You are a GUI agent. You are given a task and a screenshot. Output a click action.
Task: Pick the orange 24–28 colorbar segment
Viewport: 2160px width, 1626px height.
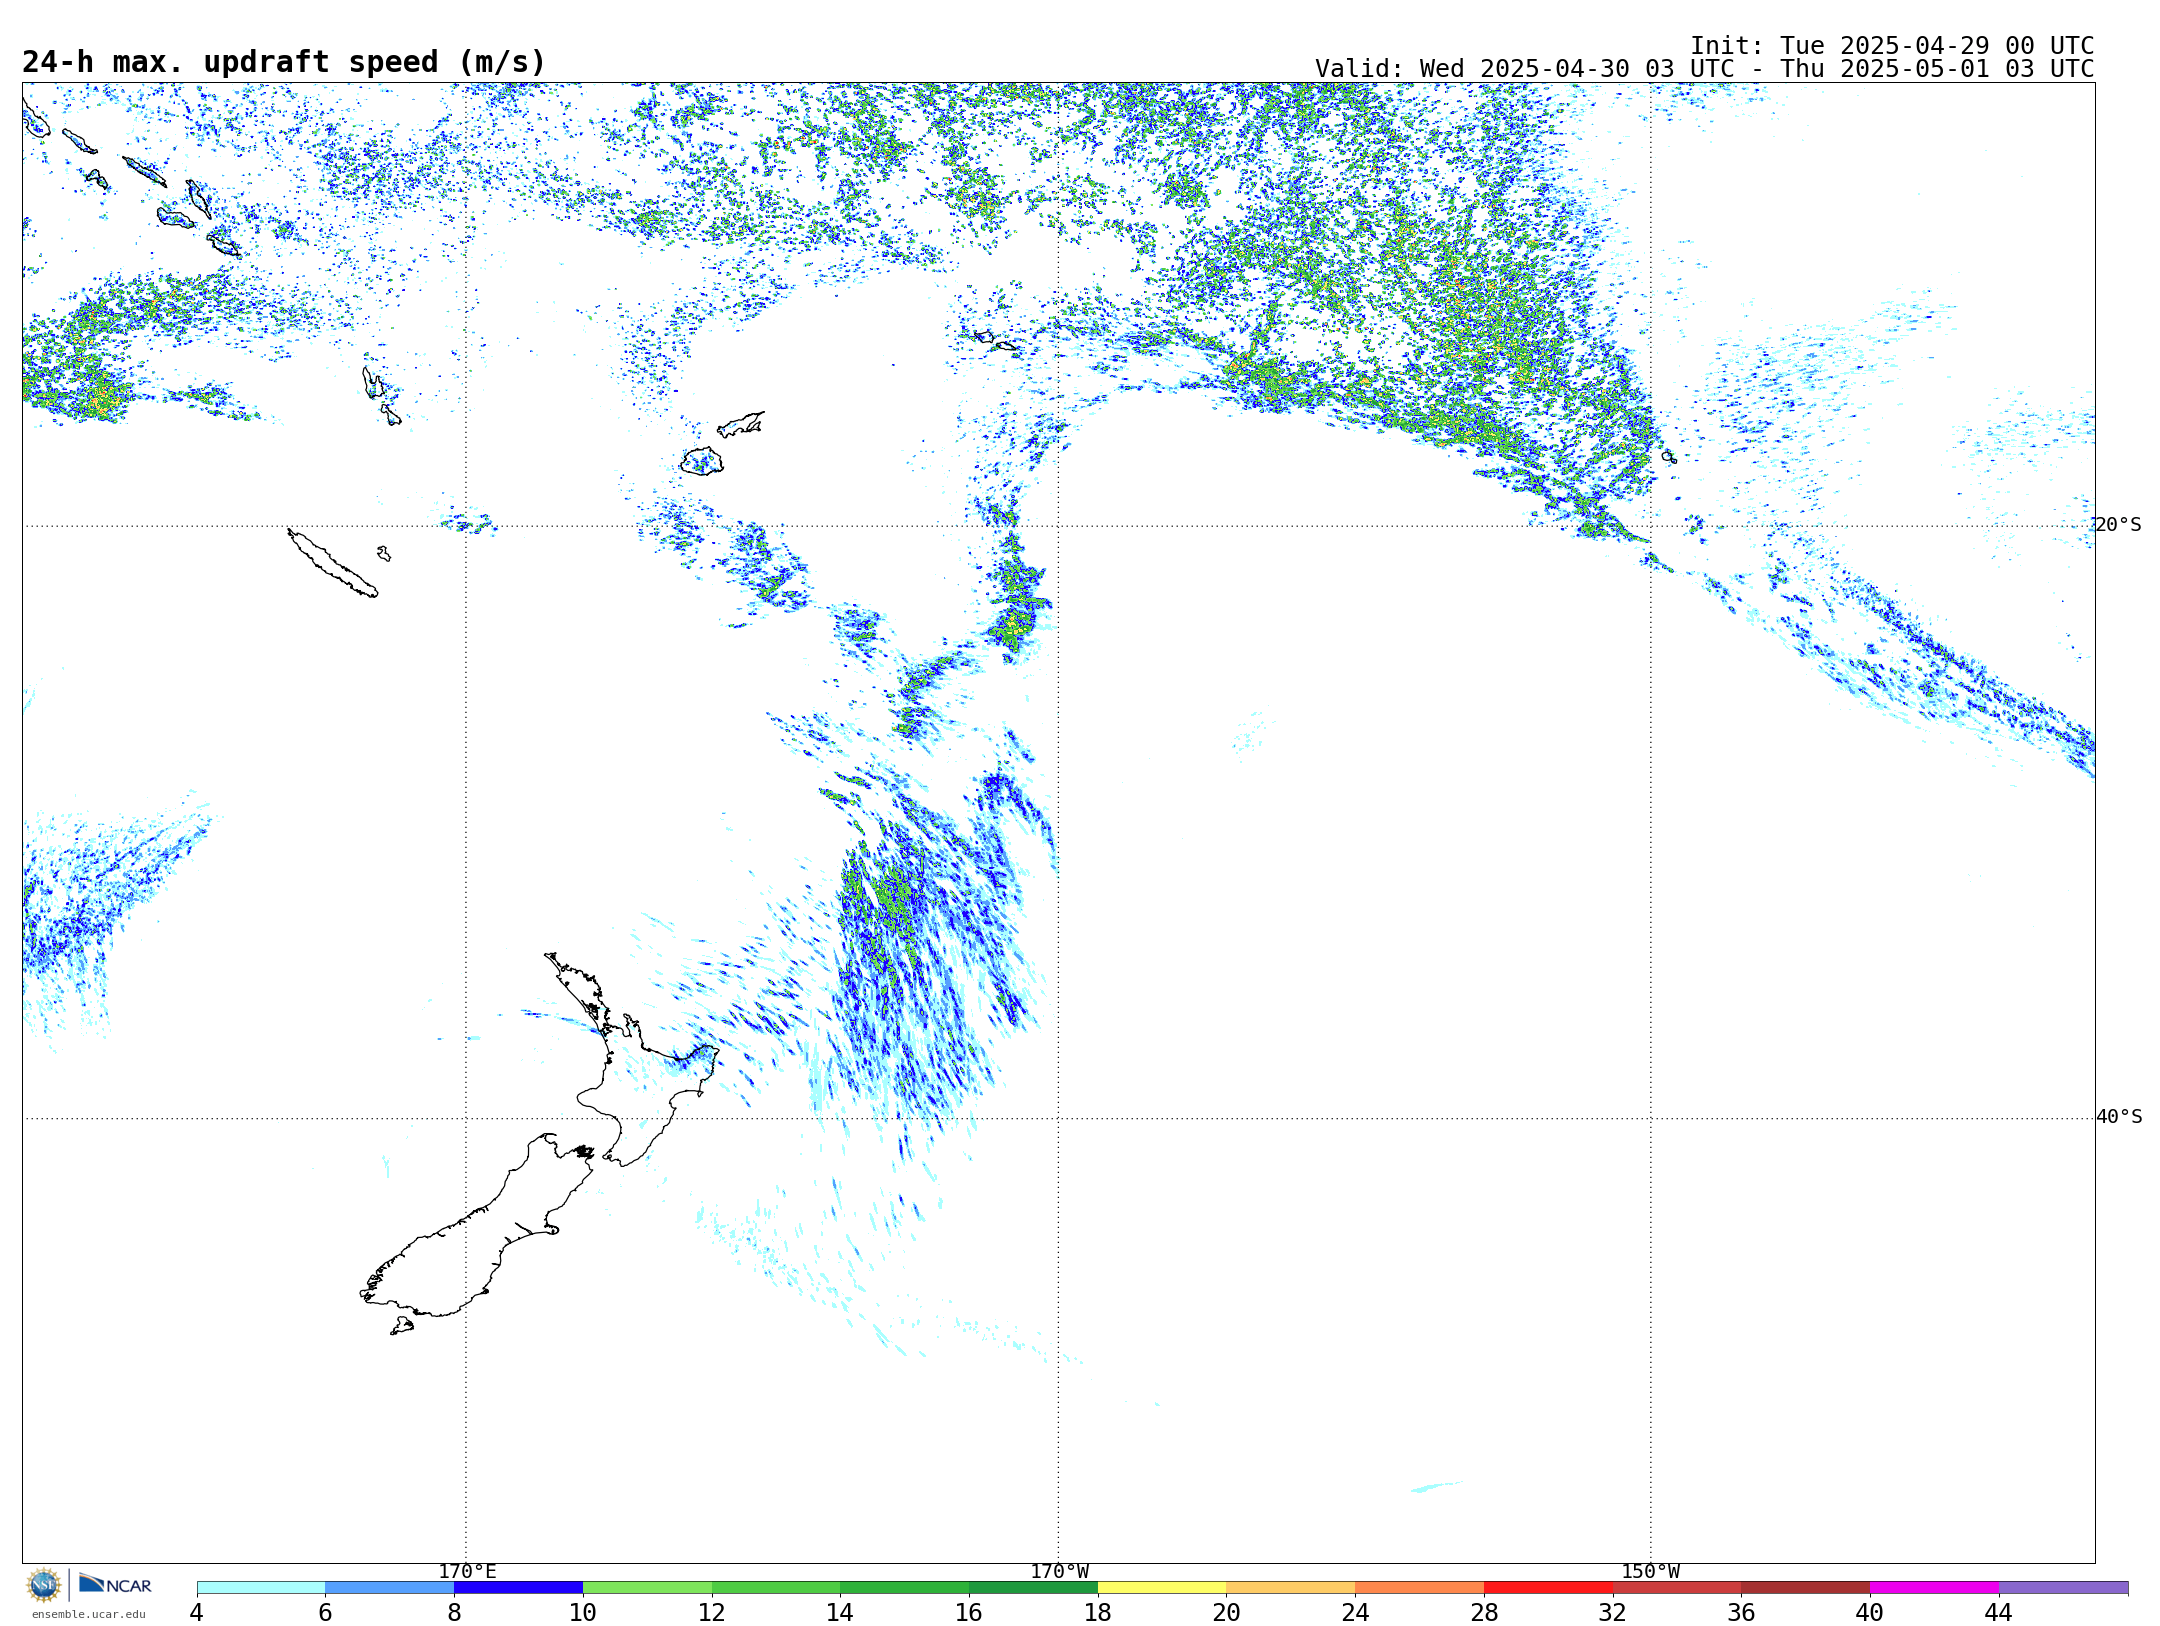(1420, 1588)
